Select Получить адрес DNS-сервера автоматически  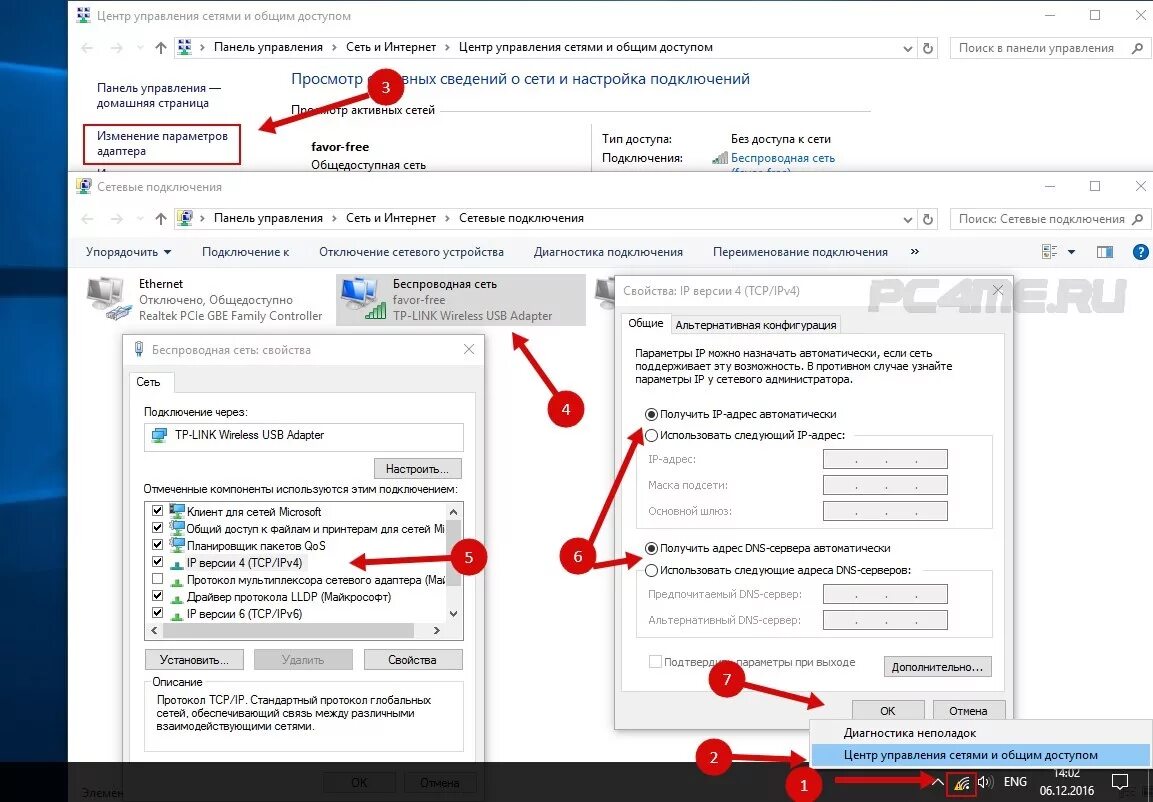tap(651, 548)
